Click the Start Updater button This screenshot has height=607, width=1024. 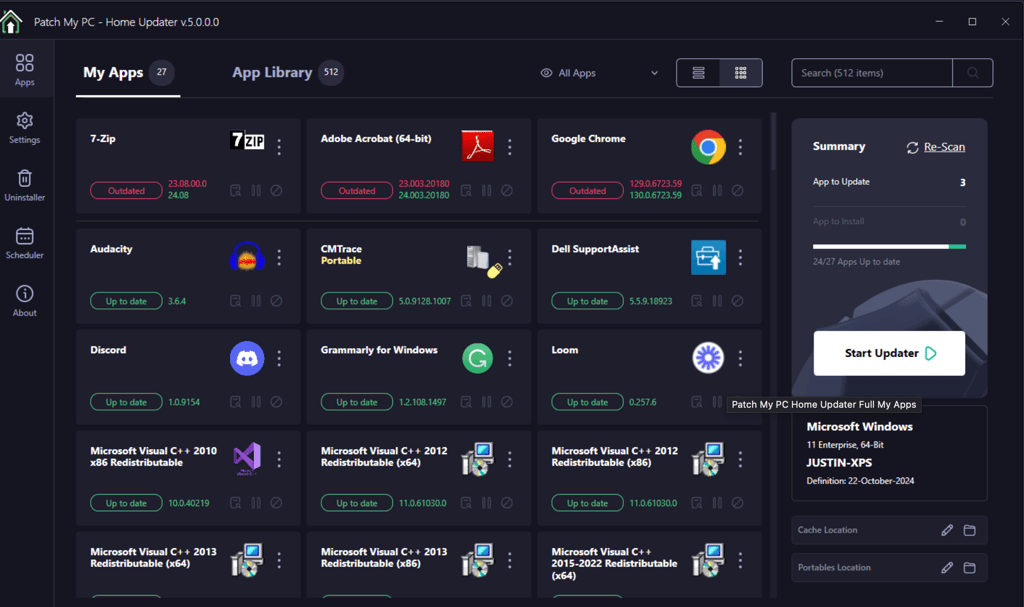pos(889,353)
